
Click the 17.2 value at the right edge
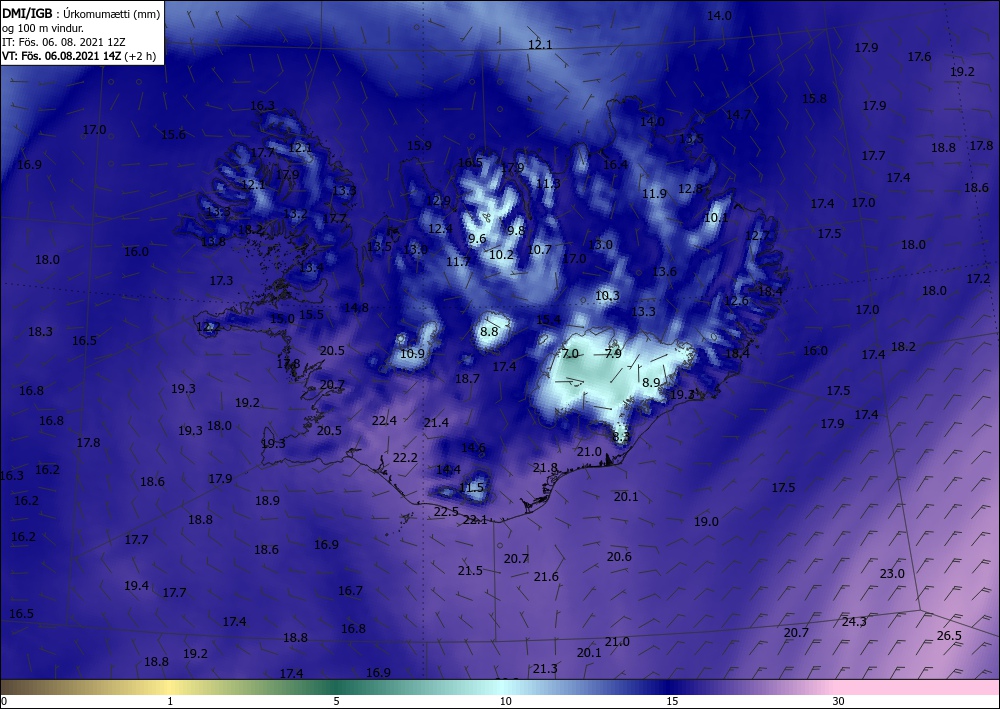coord(979,279)
